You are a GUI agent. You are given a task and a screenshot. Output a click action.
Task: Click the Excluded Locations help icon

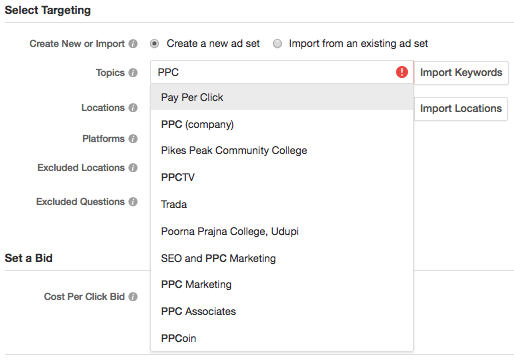[x=133, y=168]
